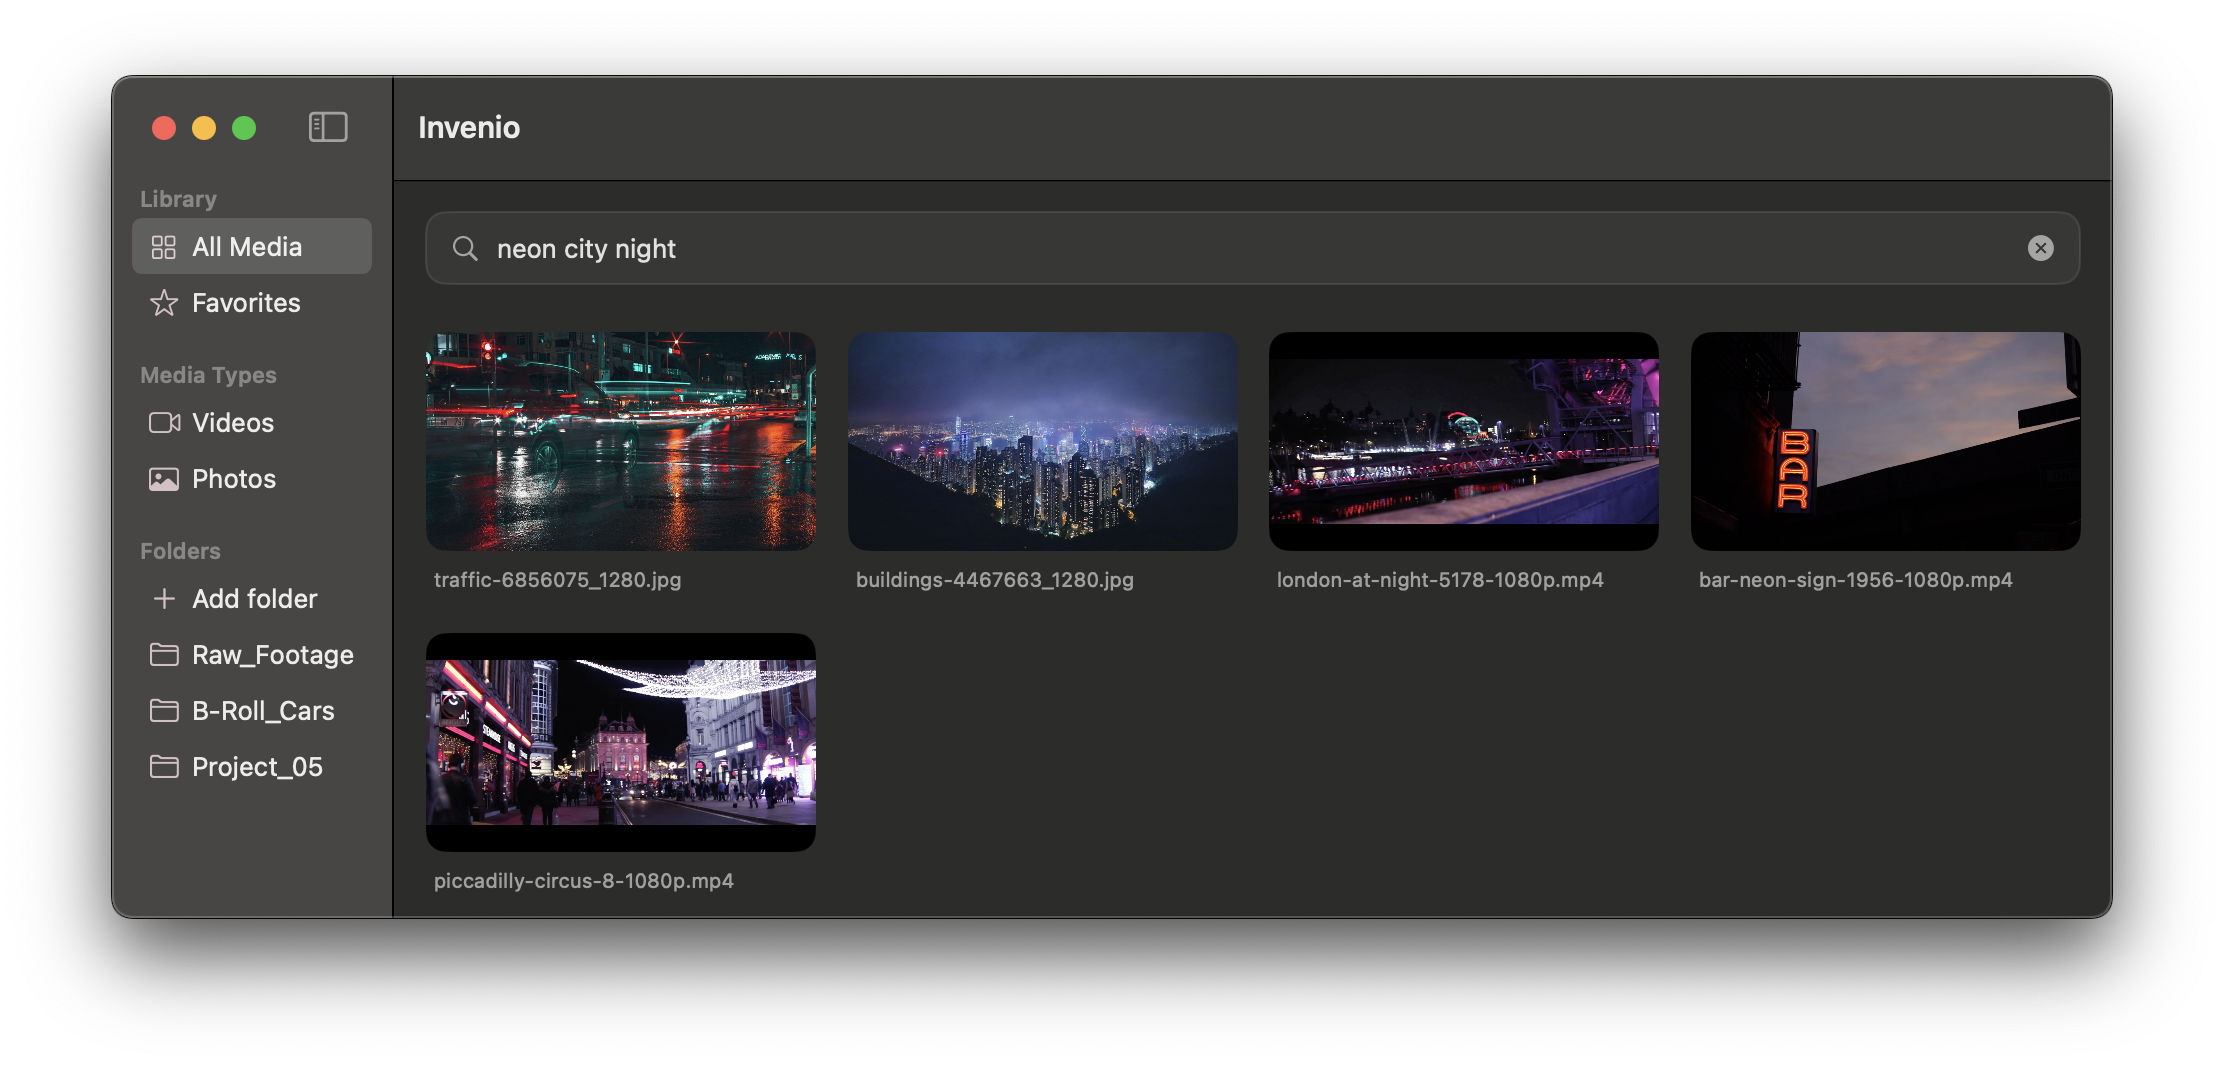The width and height of the screenshot is (2224, 1066).
Task: Select the London at night bridge thumbnail
Action: click(x=1464, y=441)
